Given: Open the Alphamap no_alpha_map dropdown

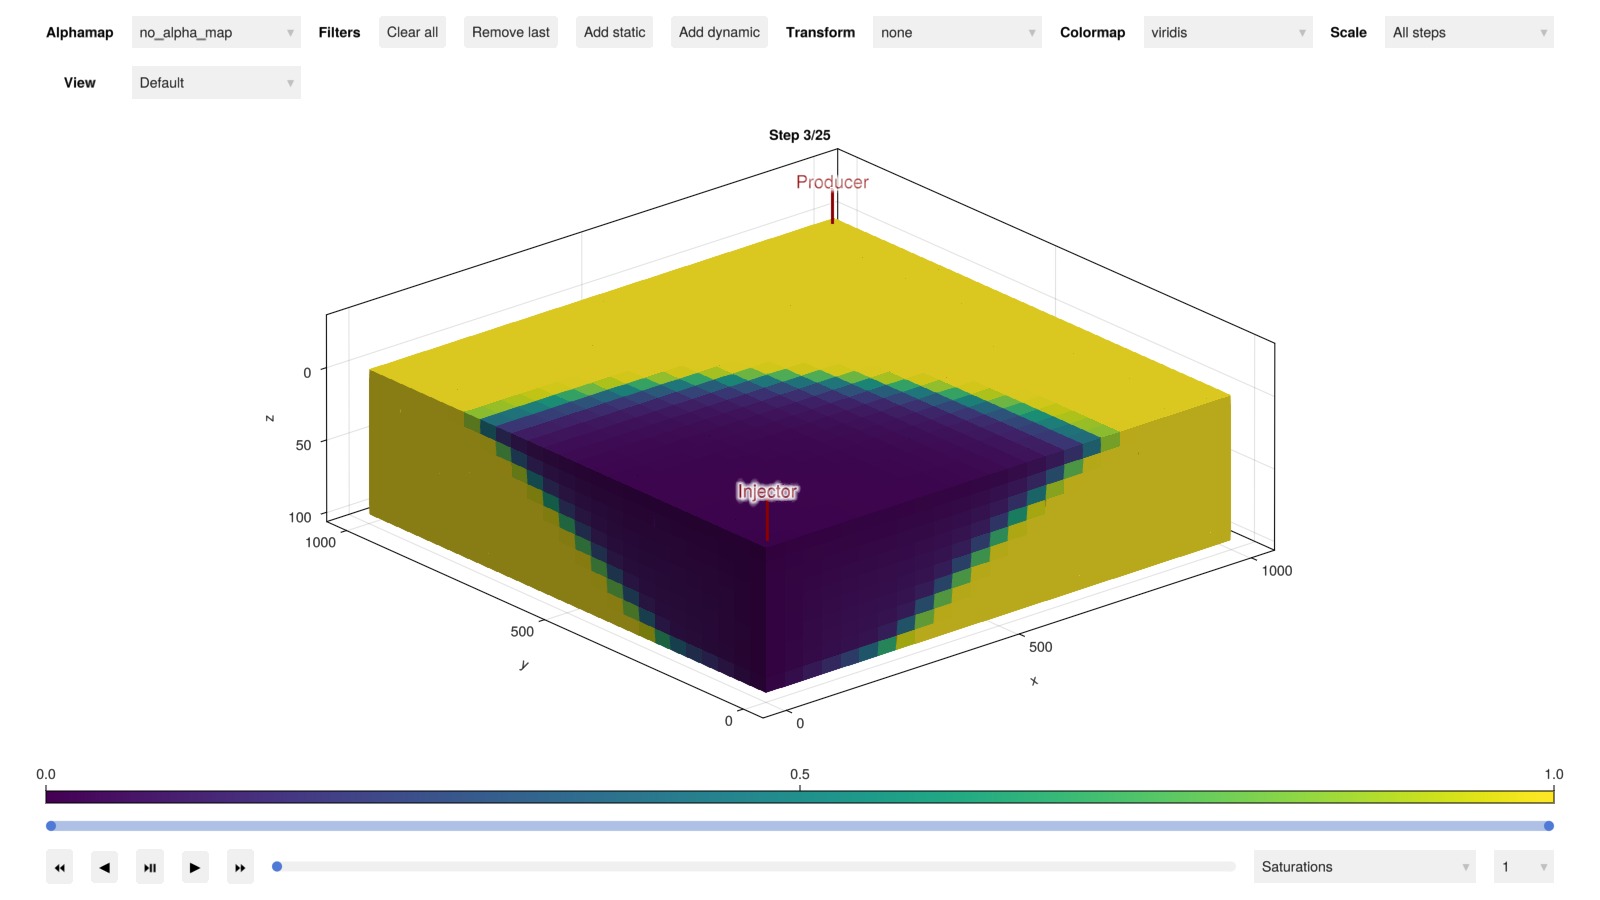Looking at the screenshot, I should coord(216,32).
